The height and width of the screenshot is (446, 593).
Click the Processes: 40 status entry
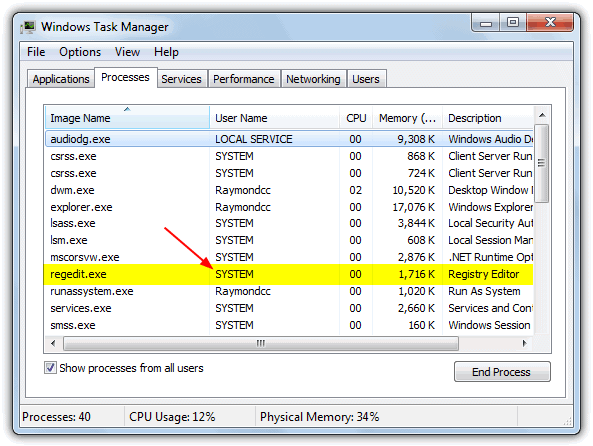pyautogui.click(x=56, y=417)
